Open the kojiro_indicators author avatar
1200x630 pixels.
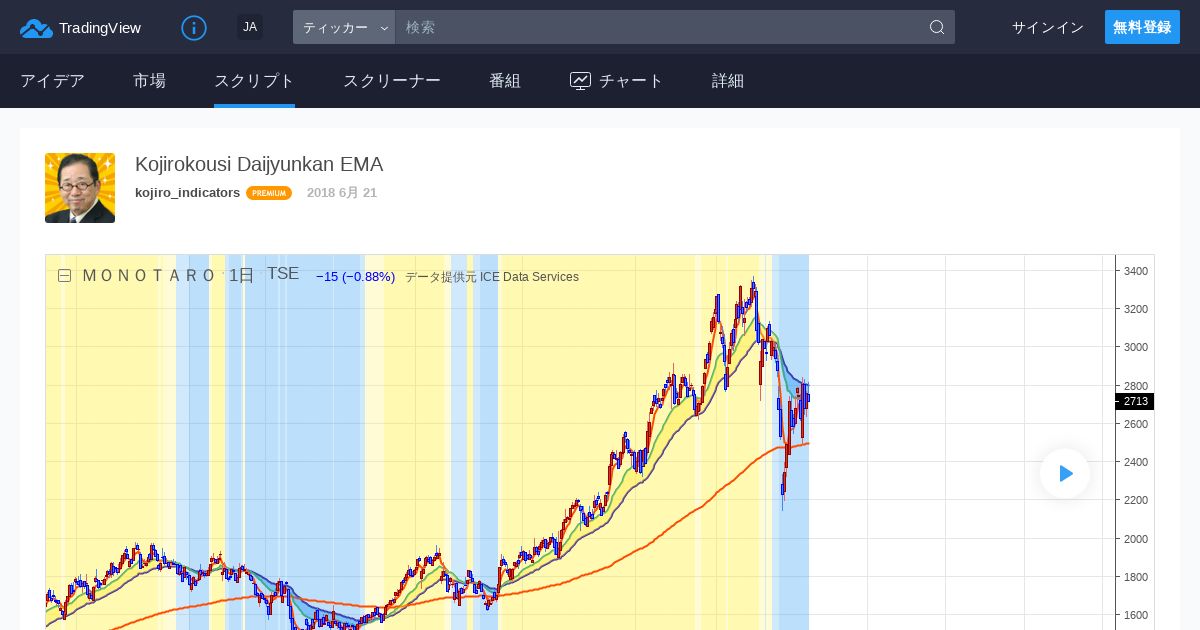(x=80, y=188)
